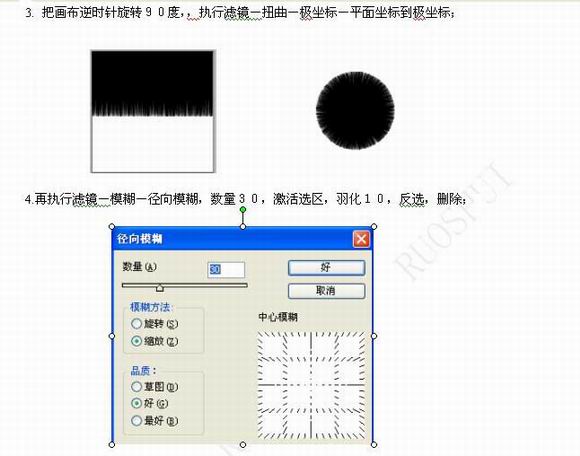This screenshot has width=580, height=456.
Task: Click the 品质 group label
Action: coord(143,371)
